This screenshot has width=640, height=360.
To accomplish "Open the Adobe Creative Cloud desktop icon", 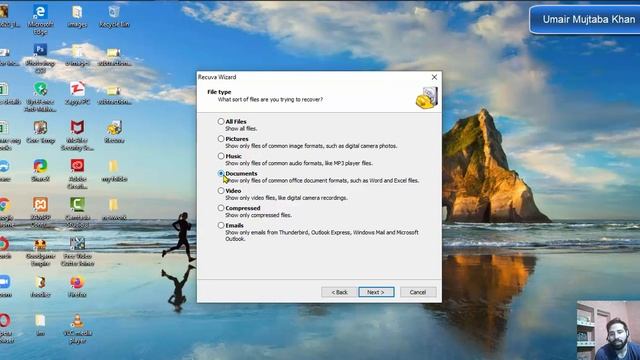I will click(77, 174).
